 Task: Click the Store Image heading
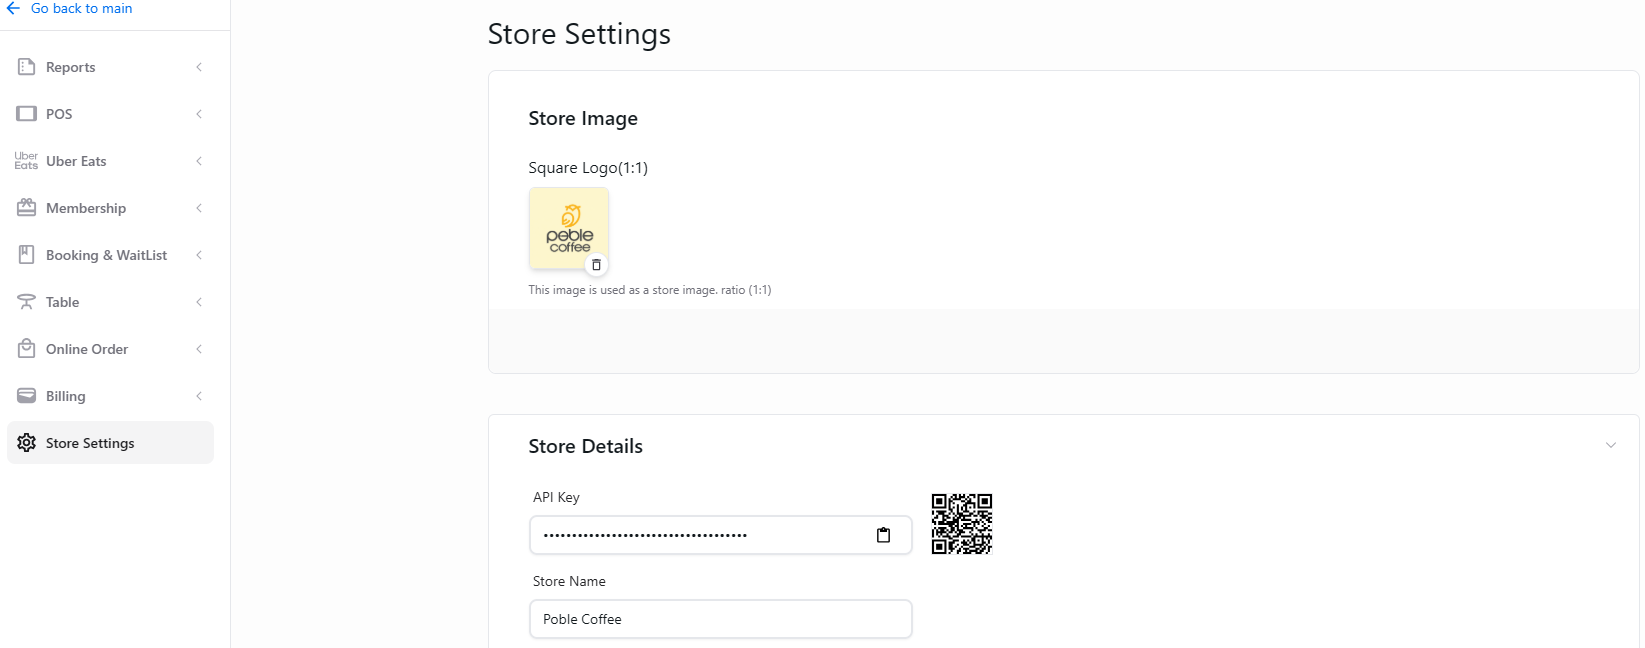[x=583, y=118]
